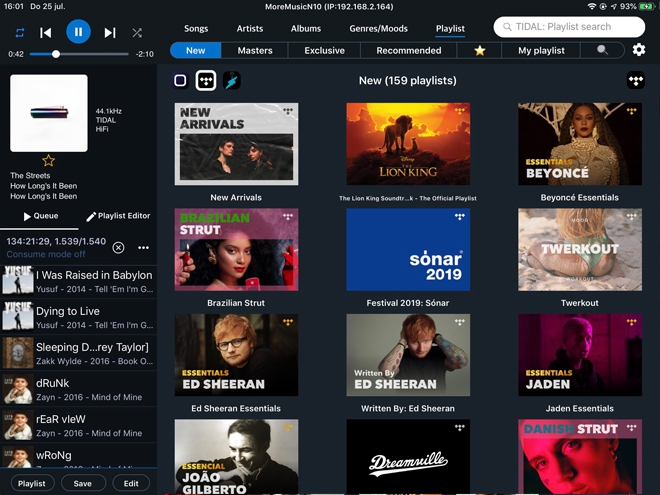Open the Artists tab
This screenshot has height=495, width=660.
(x=250, y=29)
